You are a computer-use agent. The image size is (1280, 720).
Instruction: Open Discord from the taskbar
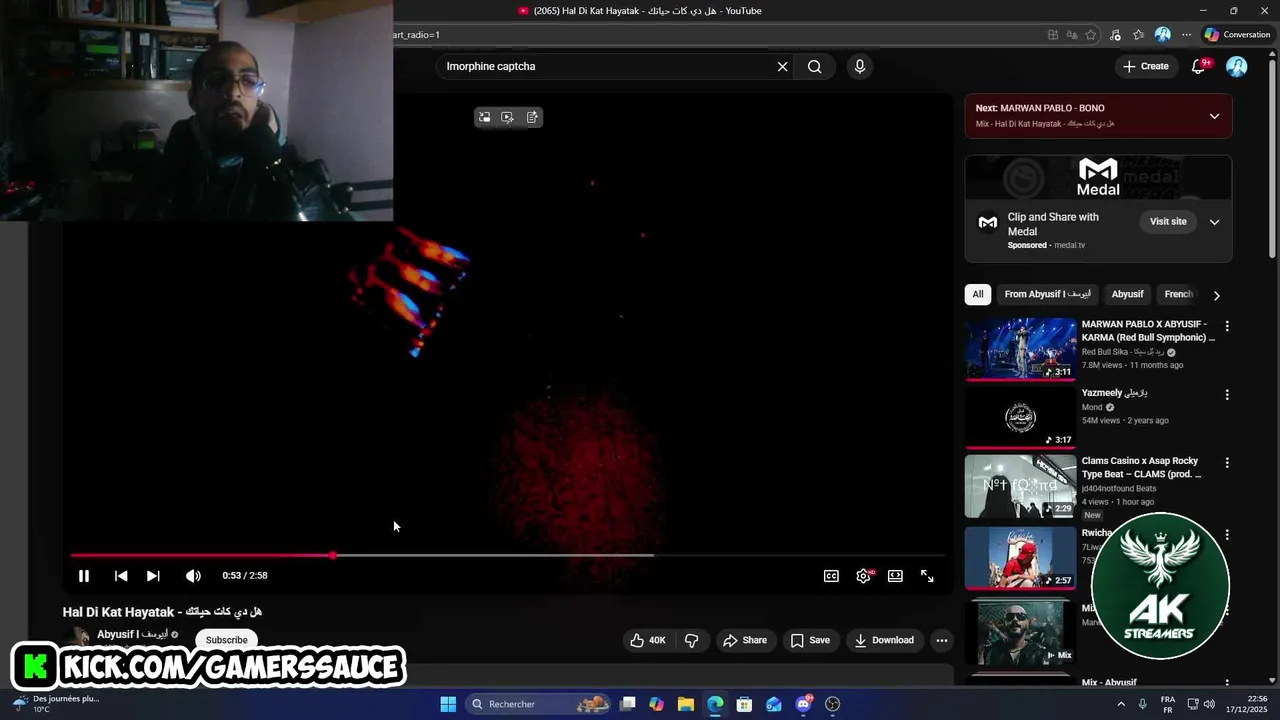click(803, 704)
